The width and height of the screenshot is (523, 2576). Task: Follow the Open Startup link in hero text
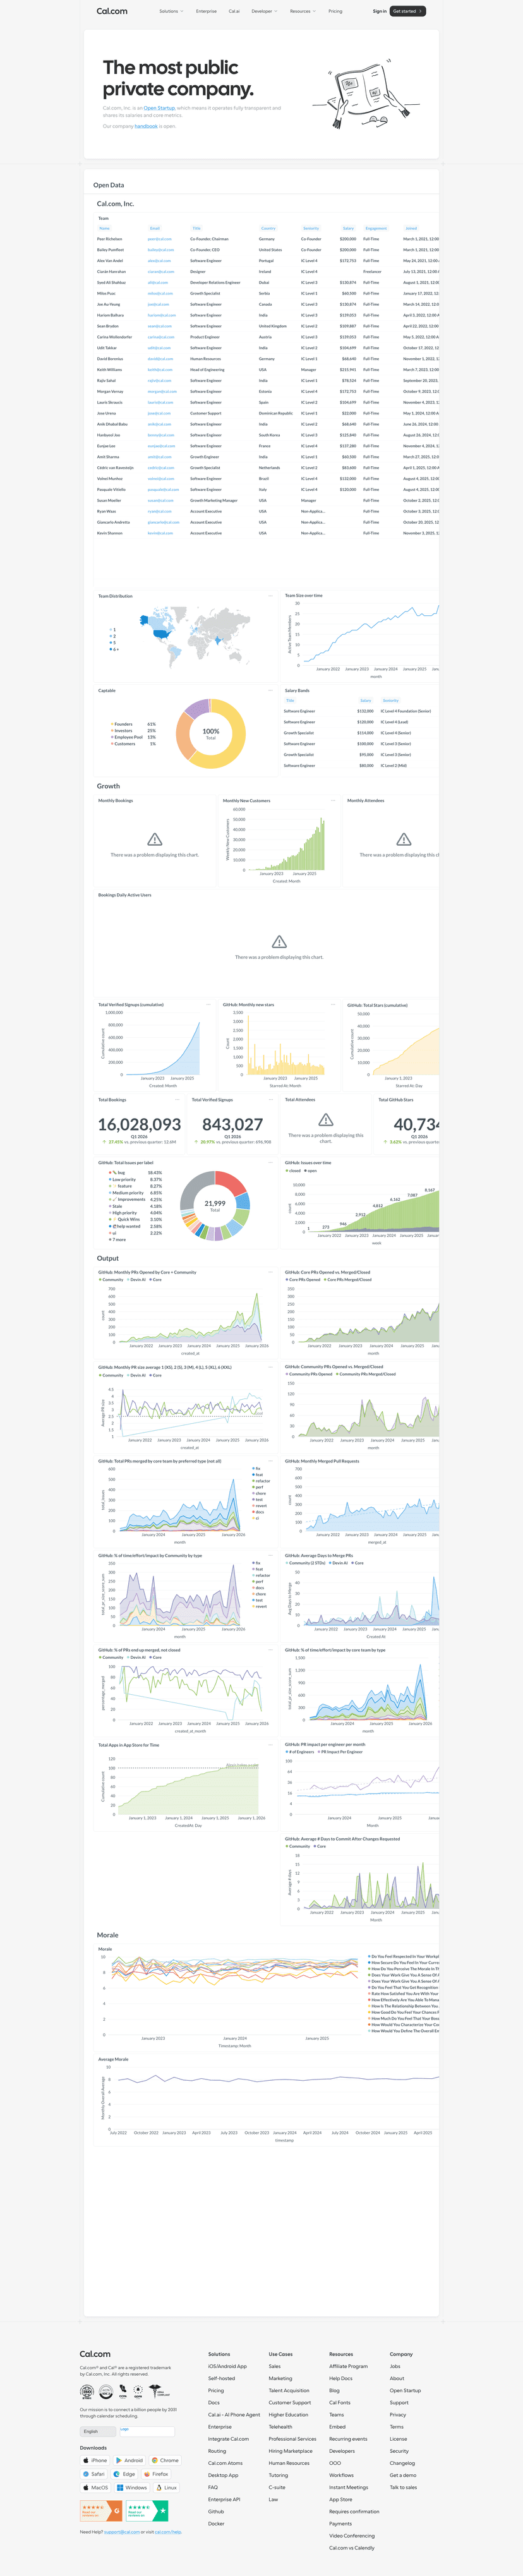(159, 108)
